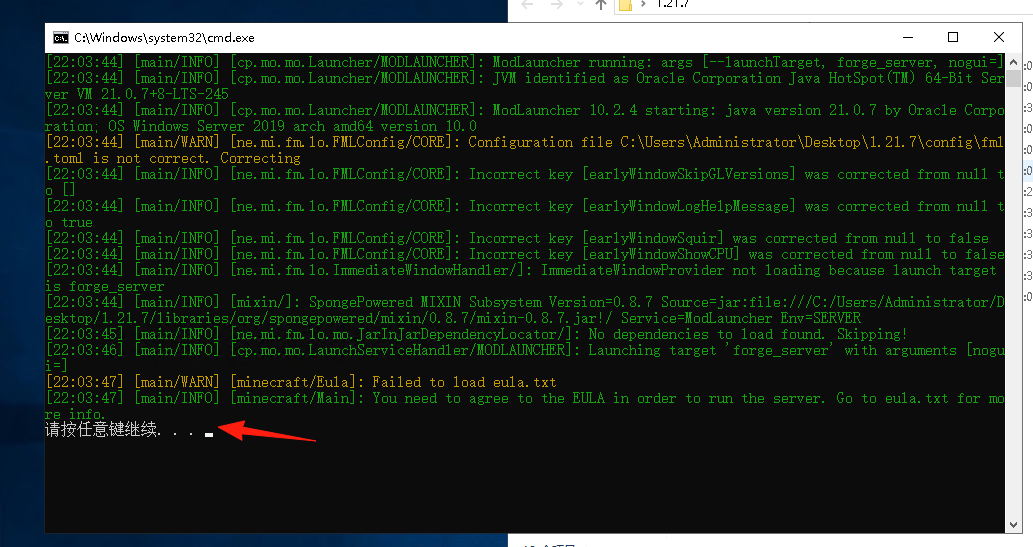Click the console vertical scrollbar track
This screenshot has height=547, width=1033.
(x=1013, y=295)
